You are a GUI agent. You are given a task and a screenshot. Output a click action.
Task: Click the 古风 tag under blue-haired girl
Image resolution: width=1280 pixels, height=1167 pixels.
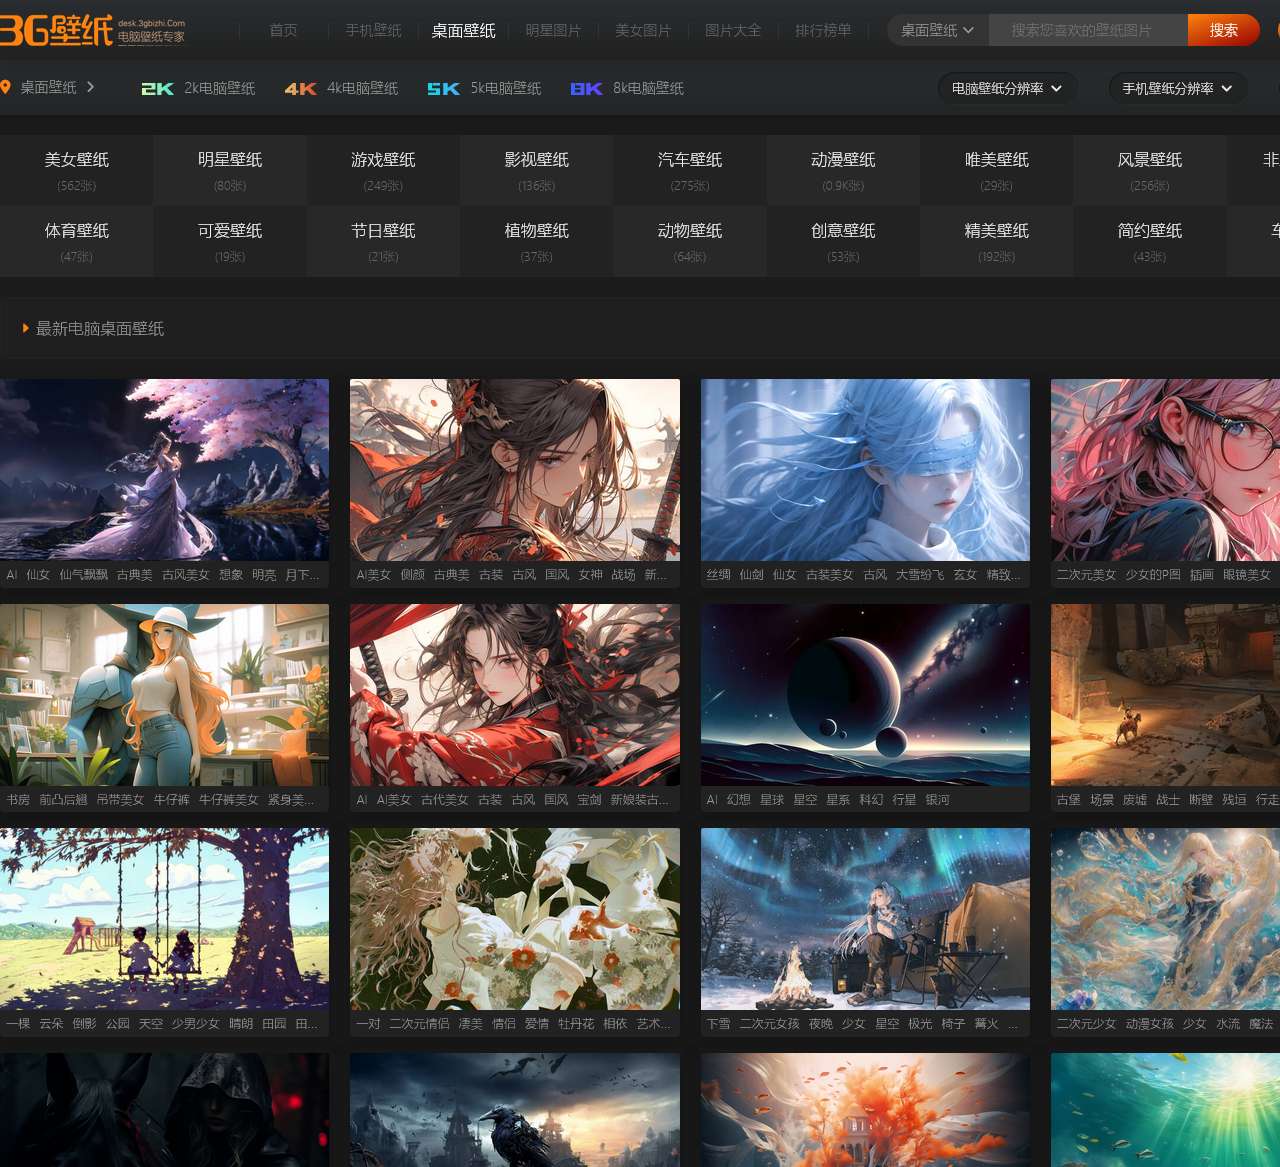coord(875,575)
